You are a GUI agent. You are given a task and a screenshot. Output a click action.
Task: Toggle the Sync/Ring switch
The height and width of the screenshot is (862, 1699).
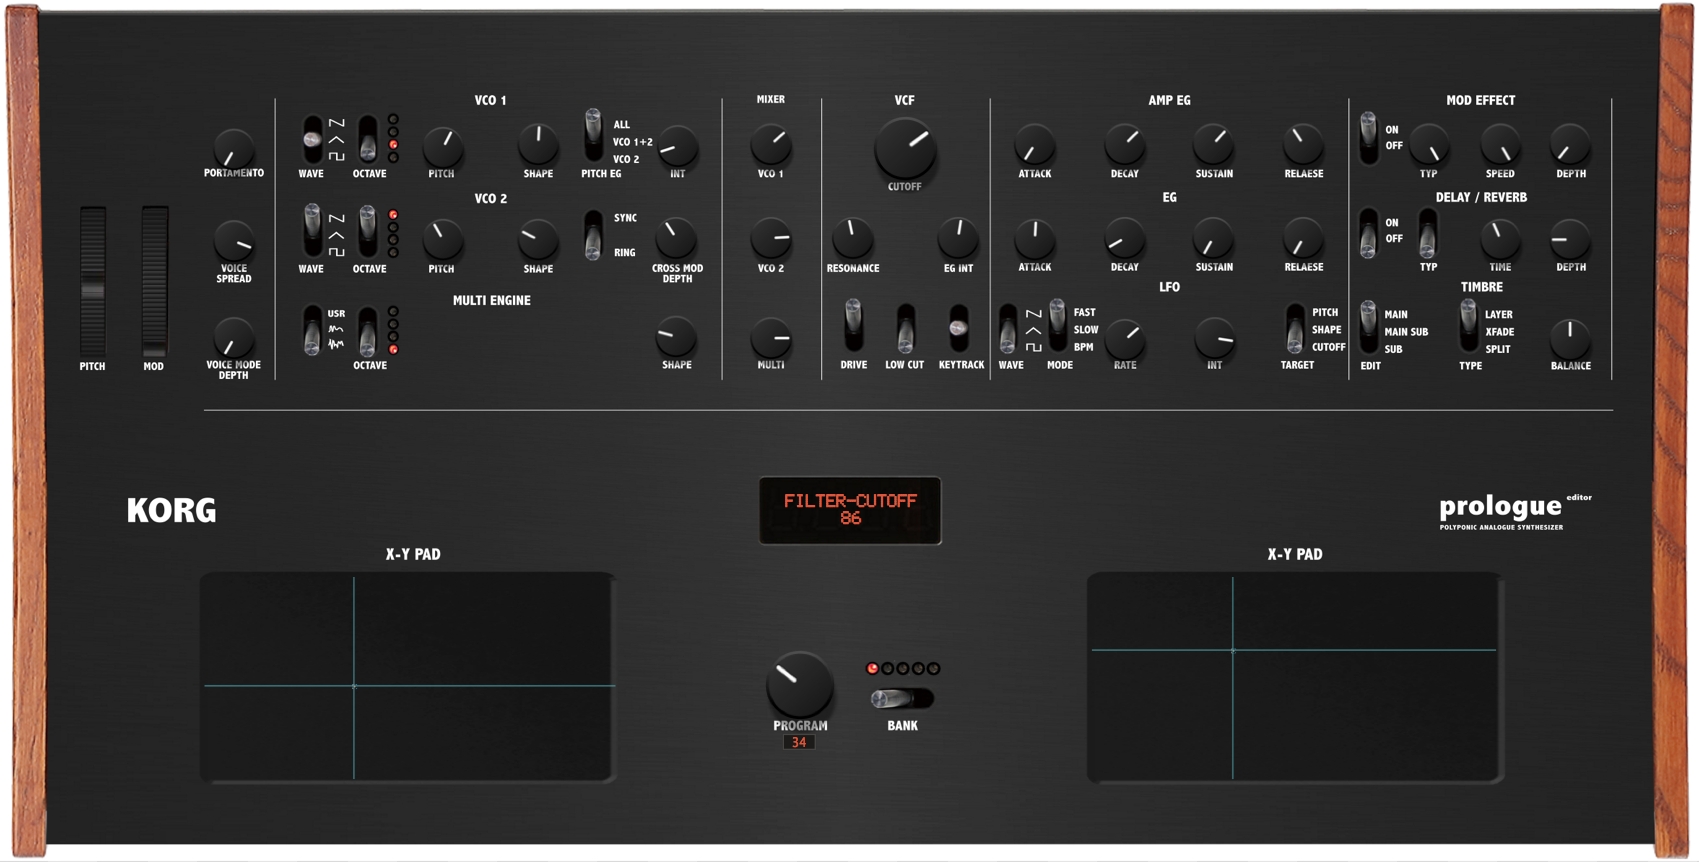click(593, 235)
